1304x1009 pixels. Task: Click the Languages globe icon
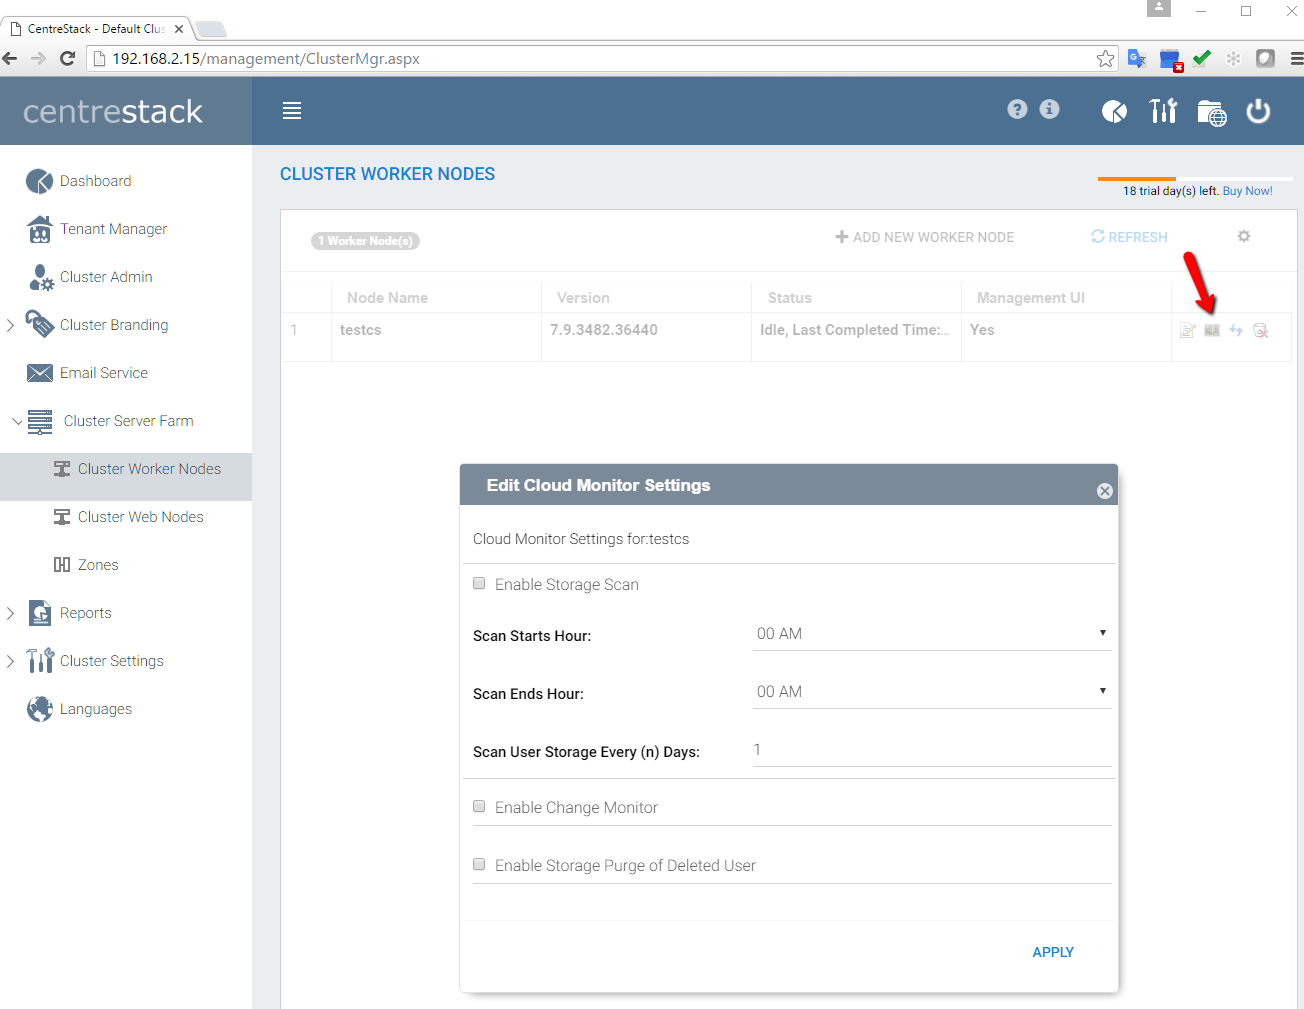[40, 709]
